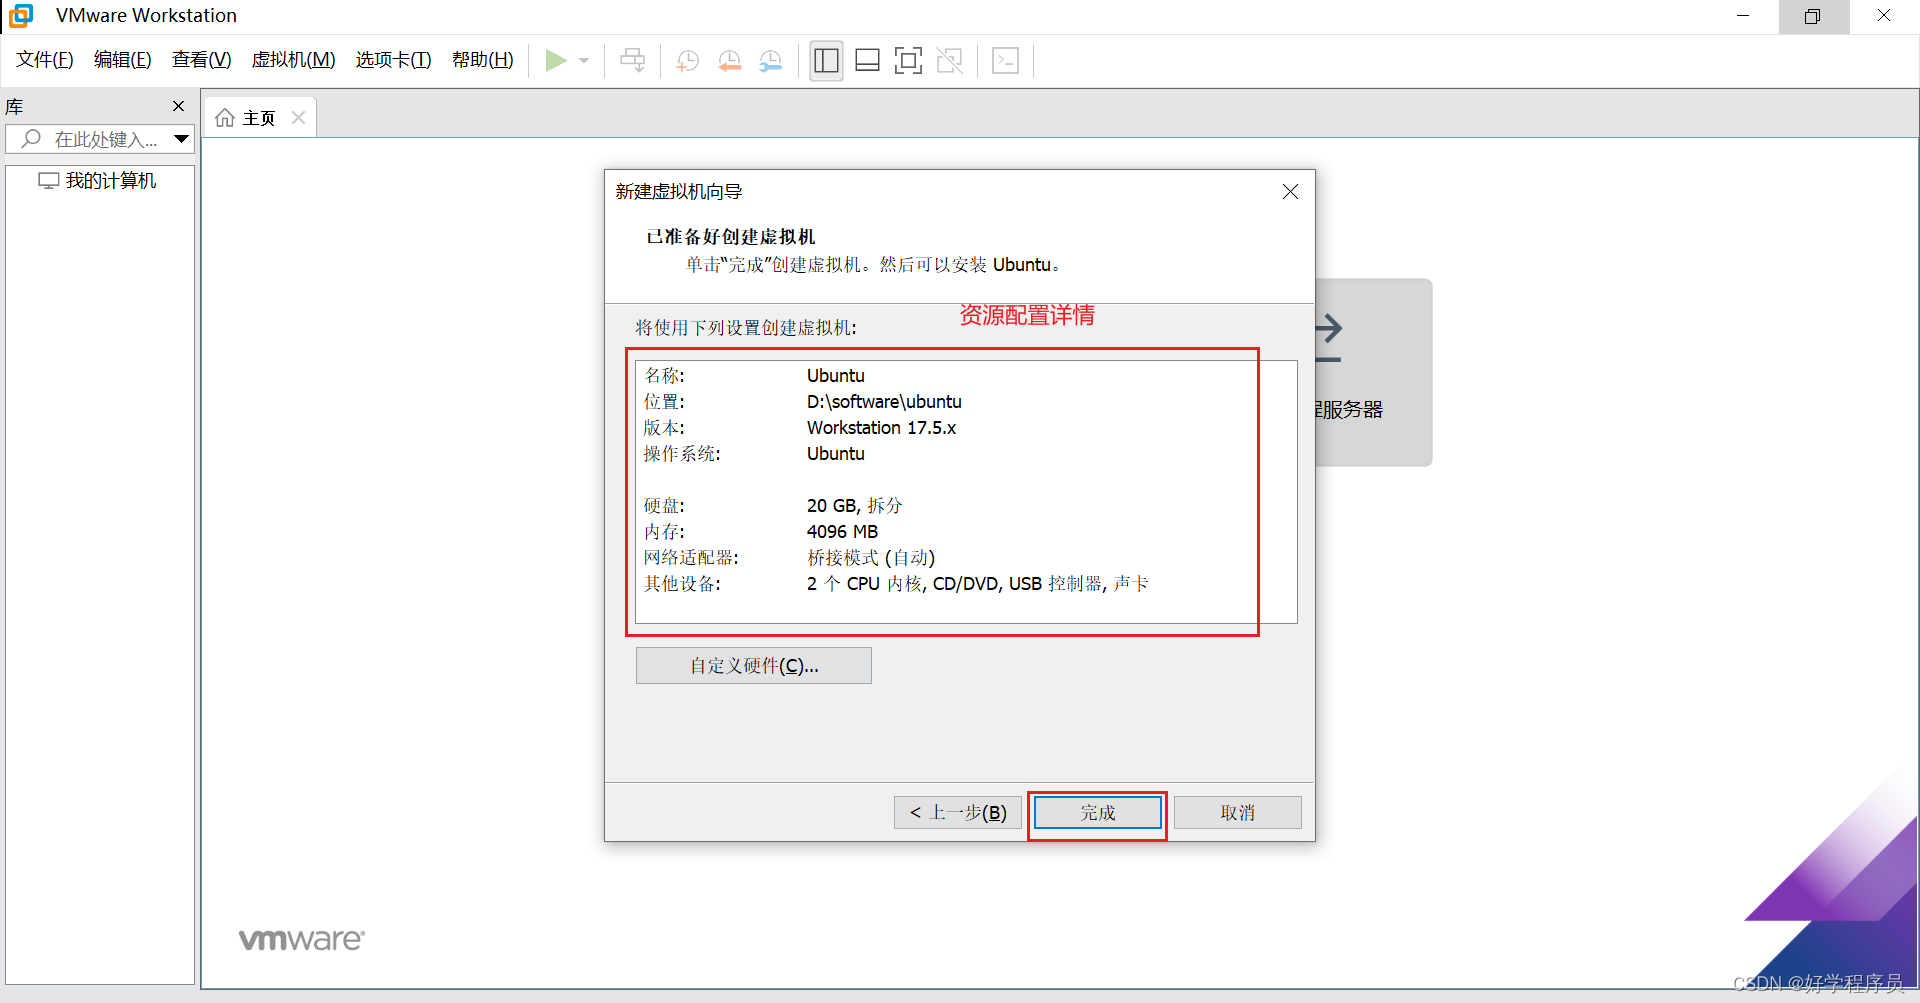Switch to the Home tab
This screenshot has width=1920, height=1003.
point(259,118)
